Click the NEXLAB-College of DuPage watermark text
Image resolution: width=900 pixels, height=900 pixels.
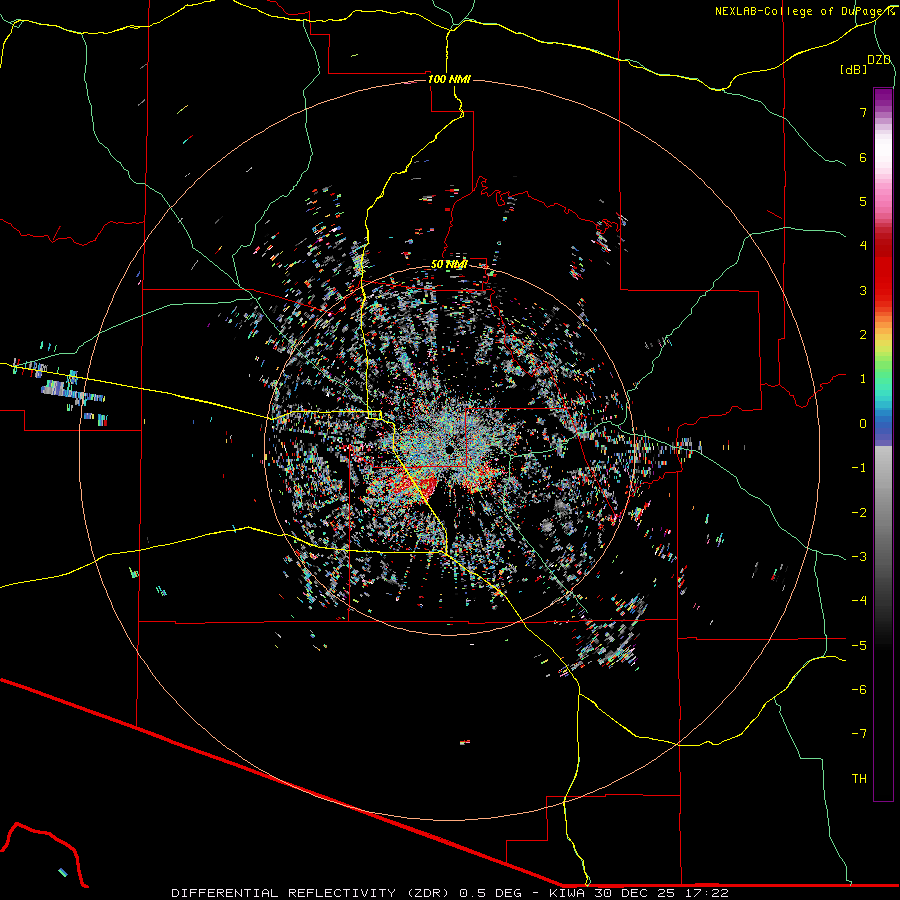(x=804, y=11)
